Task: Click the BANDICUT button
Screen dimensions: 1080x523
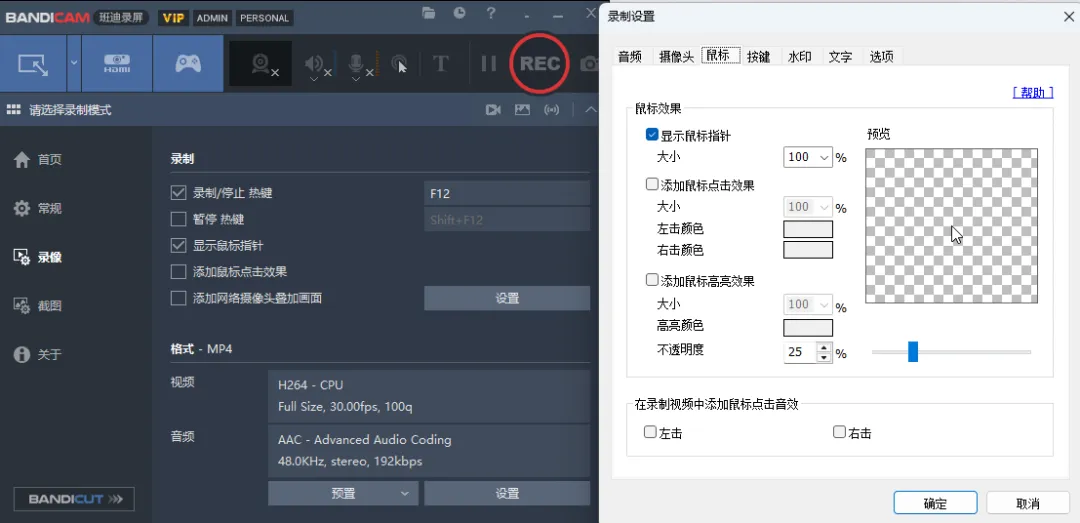Action: (x=74, y=499)
